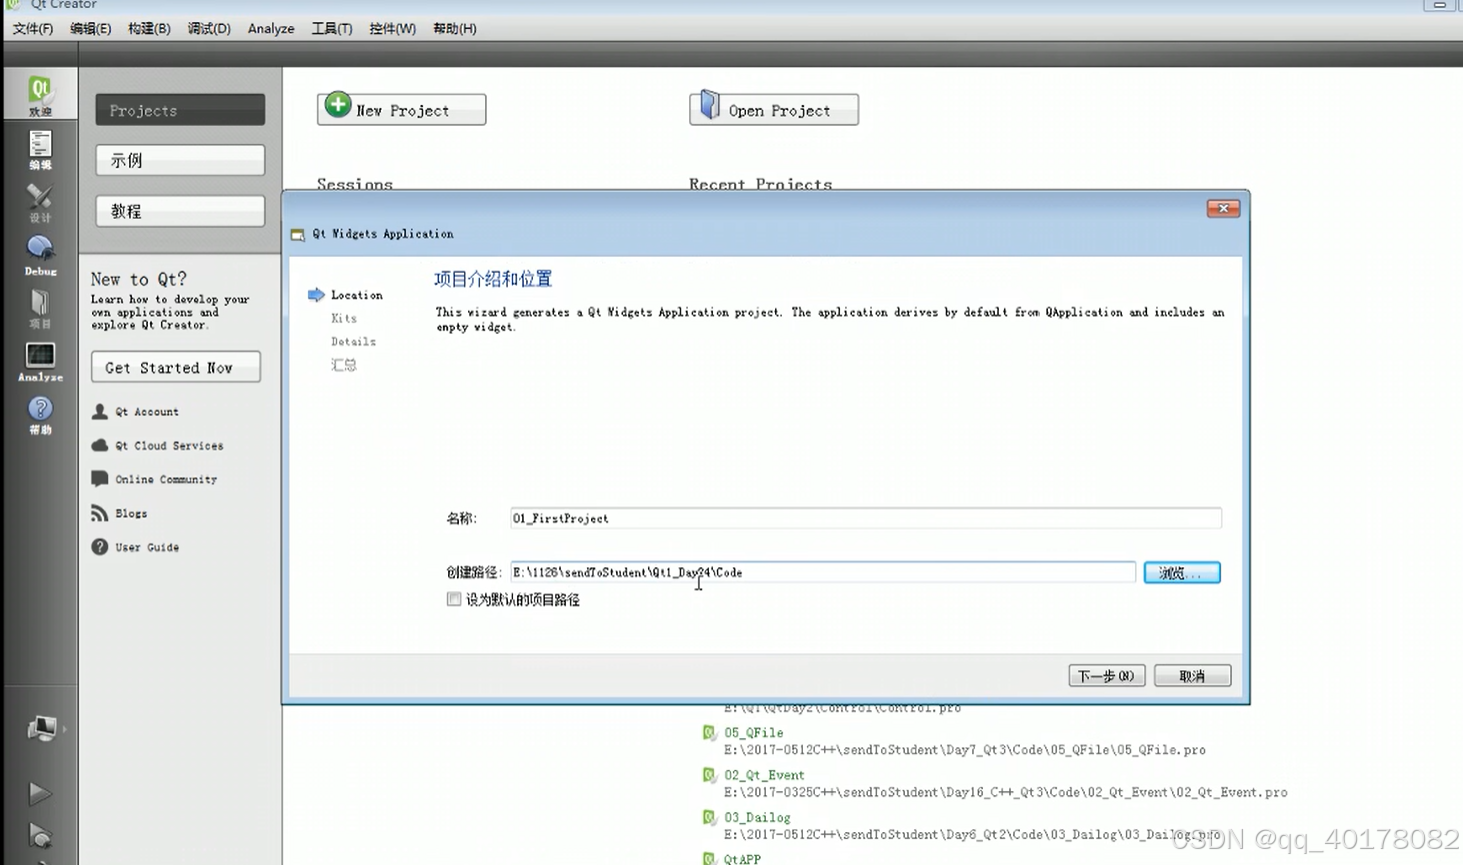
Task: Select the 教程 tab
Action: (x=180, y=211)
